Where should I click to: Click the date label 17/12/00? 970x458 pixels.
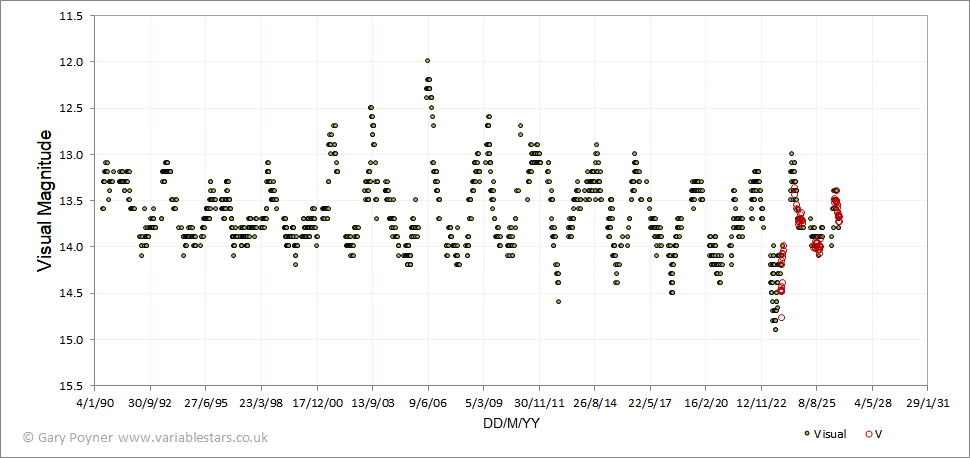[317, 402]
